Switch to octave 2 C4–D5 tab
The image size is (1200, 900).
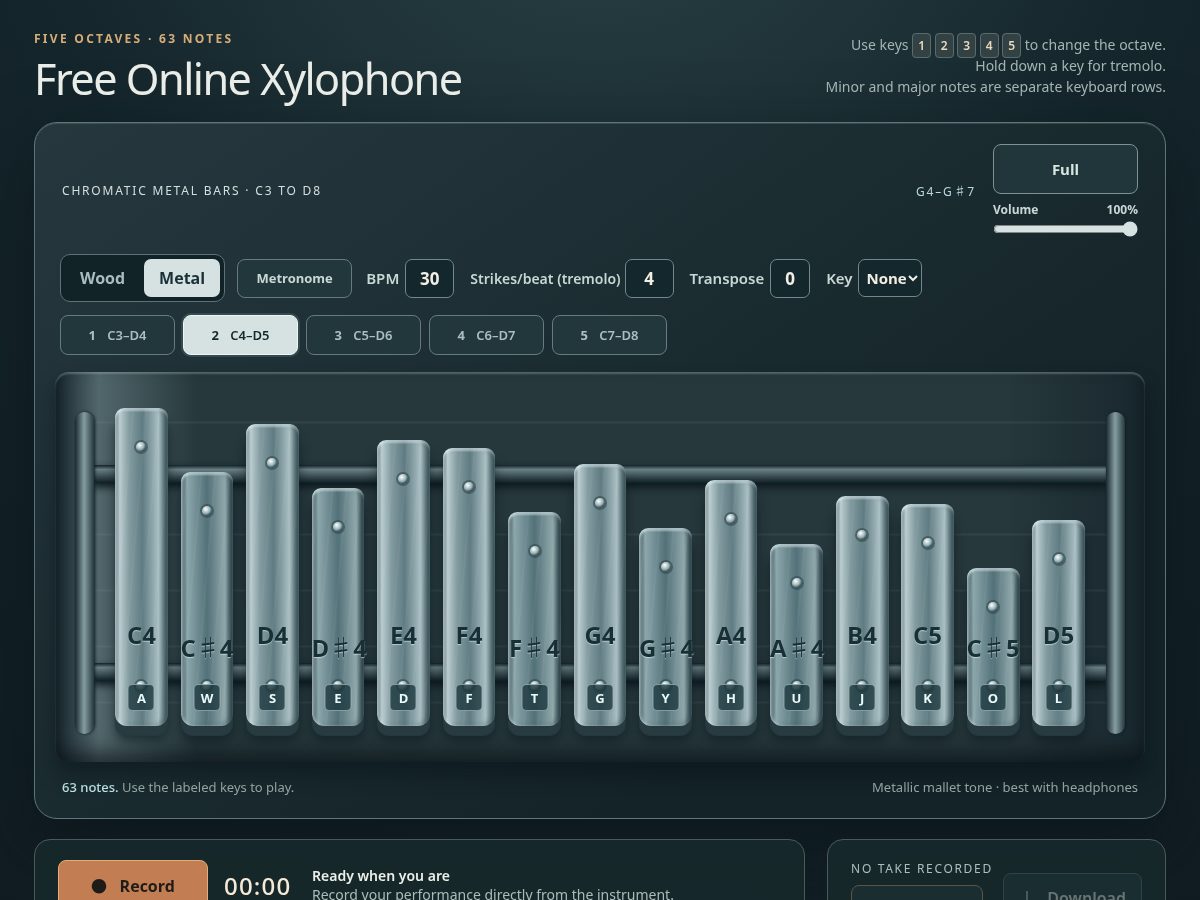click(240, 335)
